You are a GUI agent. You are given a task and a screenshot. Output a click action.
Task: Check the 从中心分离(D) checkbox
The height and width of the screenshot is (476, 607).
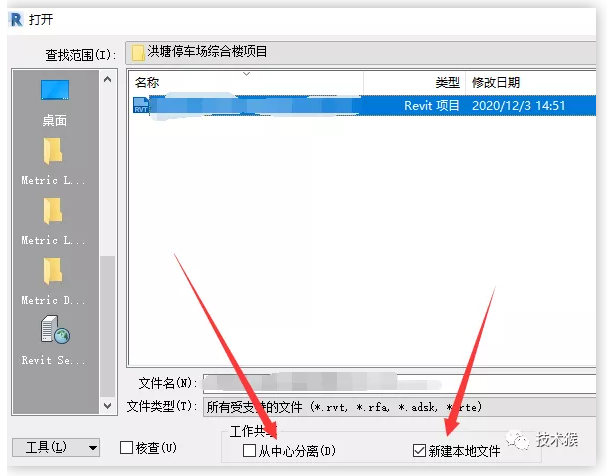coord(249,451)
